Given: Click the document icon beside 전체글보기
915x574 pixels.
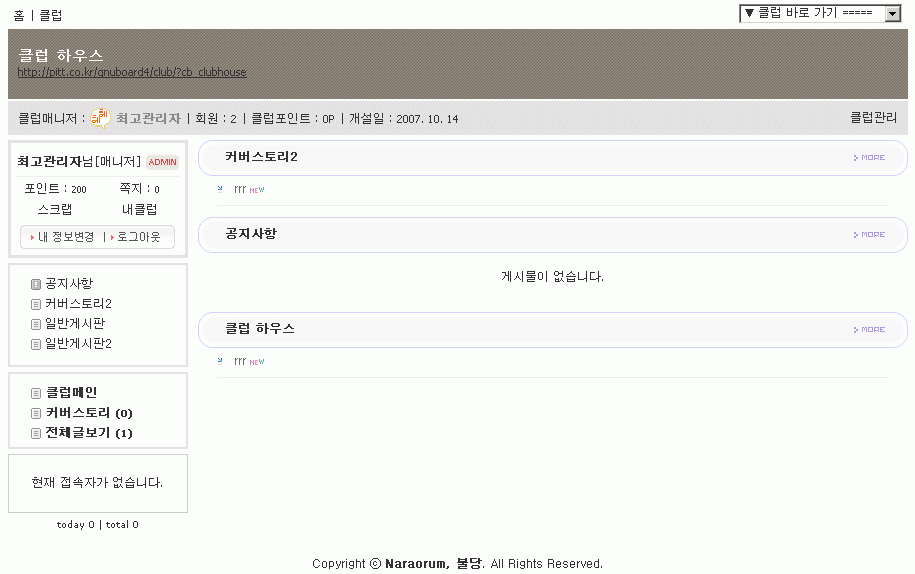Looking at the screenshot, I should tap(36, 433).
